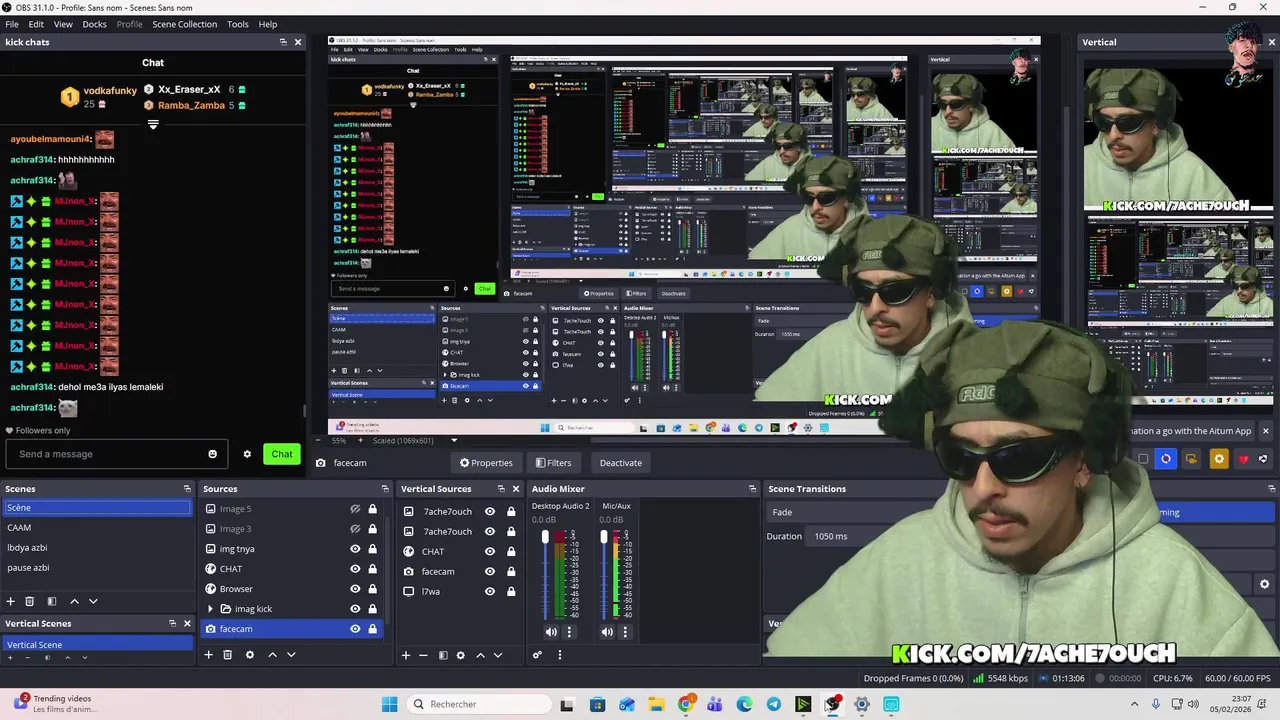
Task: Move scene down arrow in Scenes panel
Action: [93, 601]
